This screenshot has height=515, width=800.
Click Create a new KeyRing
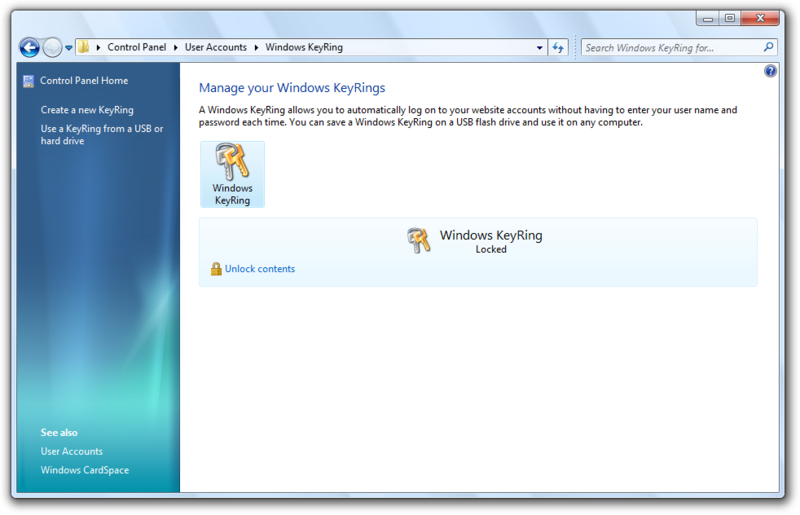point(87,110)
